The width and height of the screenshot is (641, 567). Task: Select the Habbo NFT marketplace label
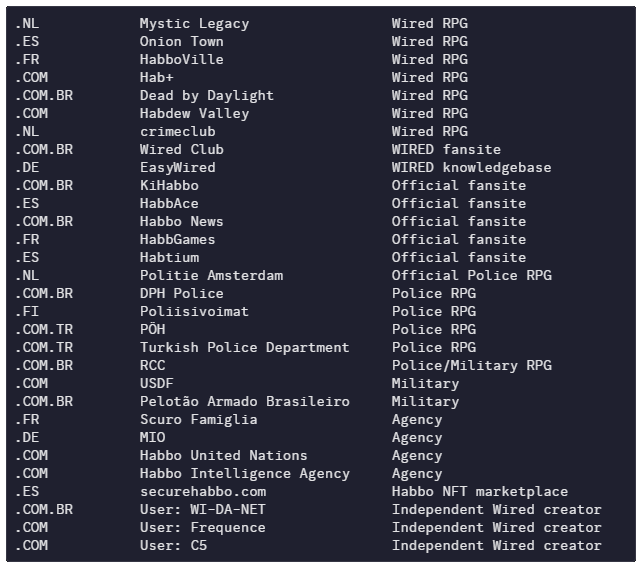coord(480,491)
